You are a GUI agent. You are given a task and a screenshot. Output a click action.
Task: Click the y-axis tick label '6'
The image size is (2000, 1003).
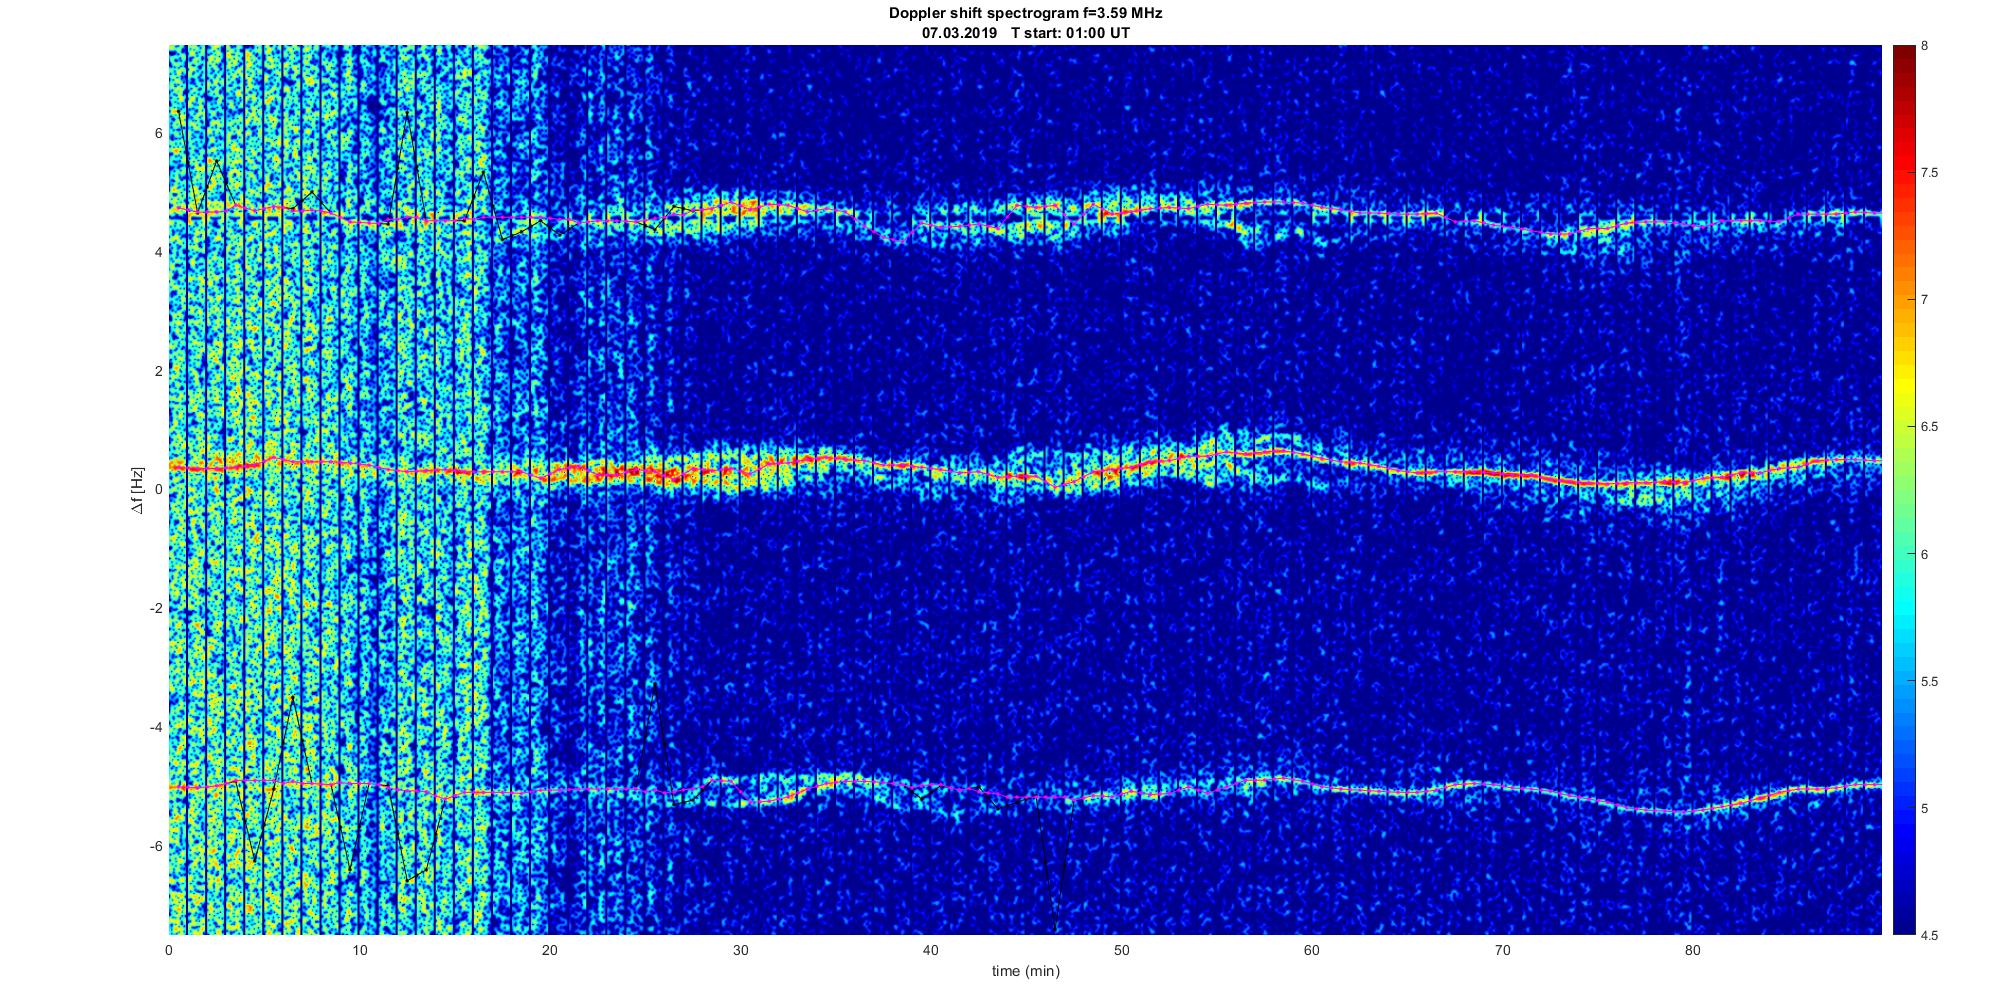click(158, 133)
